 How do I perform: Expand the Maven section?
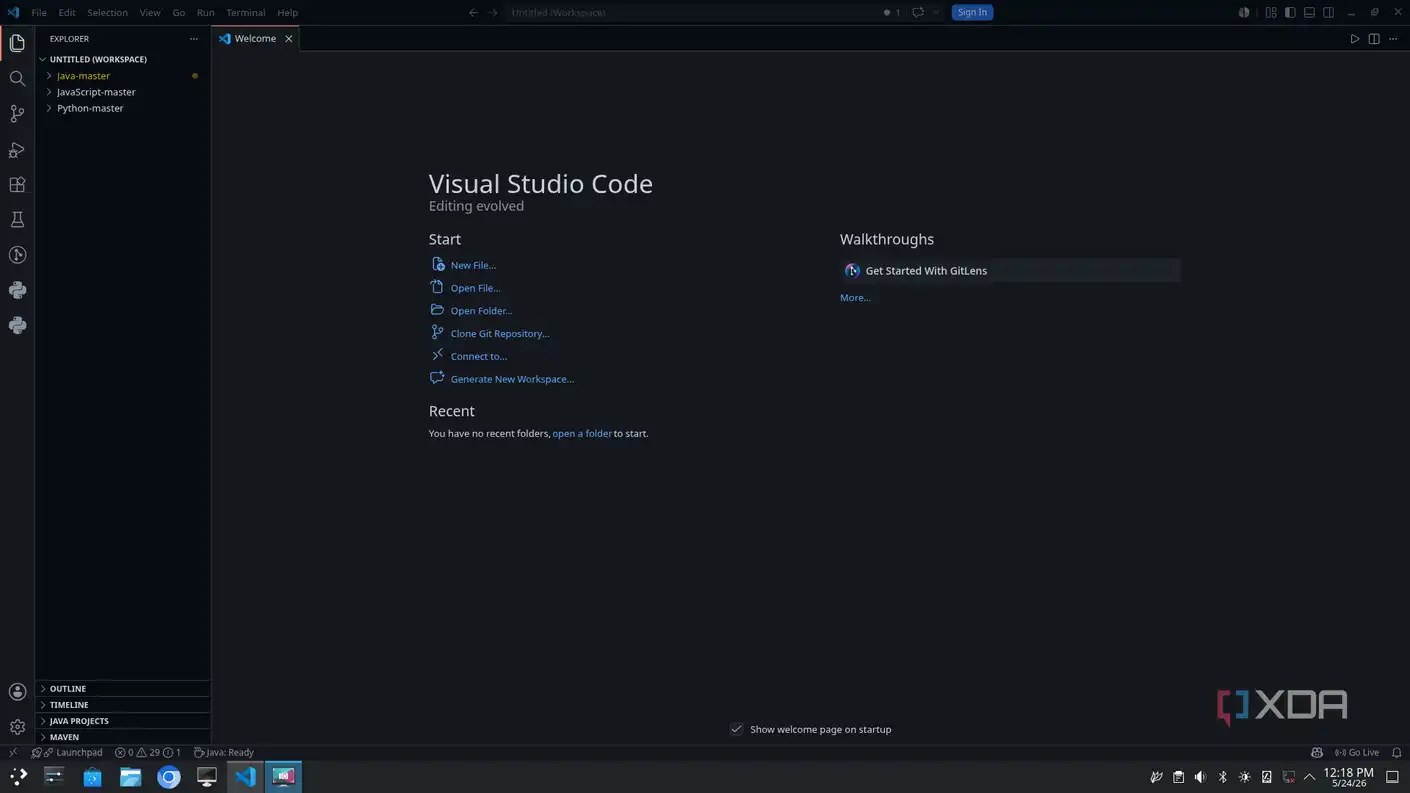click(x=122, y=737)
